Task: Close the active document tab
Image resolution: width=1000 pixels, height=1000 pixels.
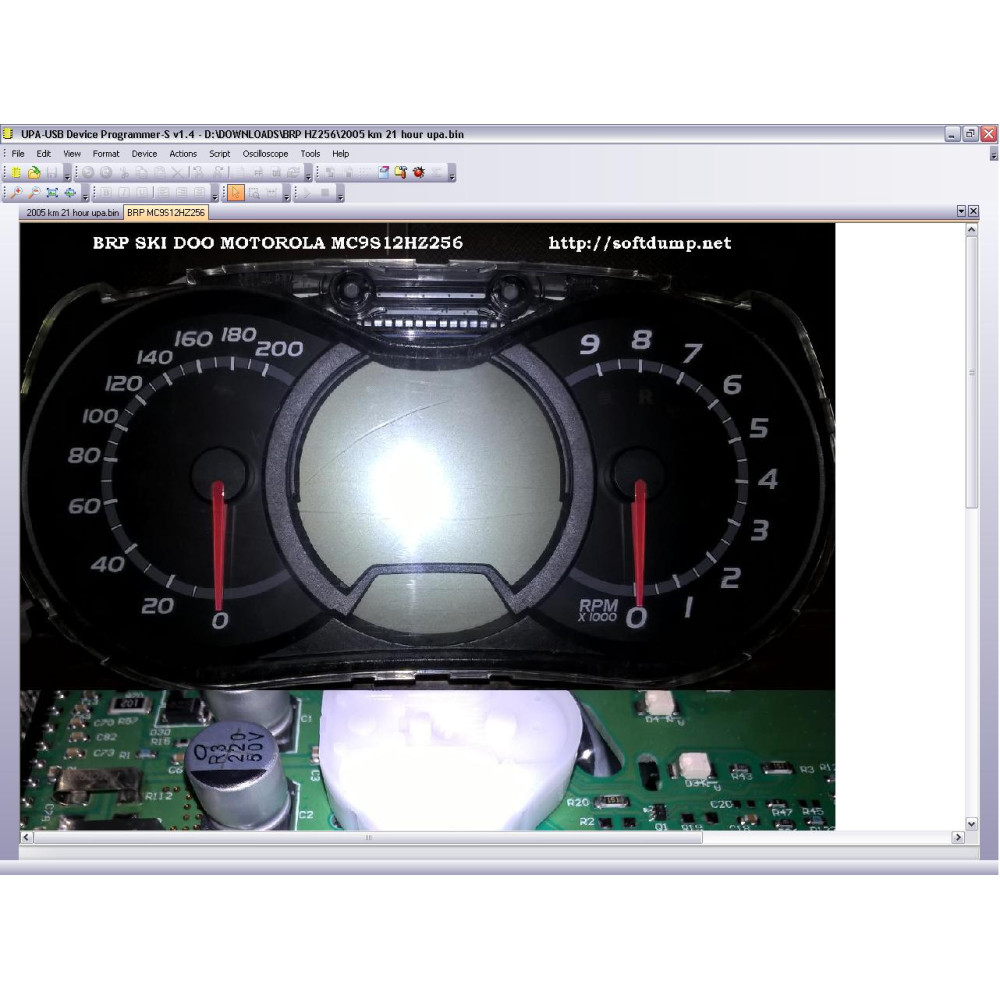Action: [x=973, y=211]
